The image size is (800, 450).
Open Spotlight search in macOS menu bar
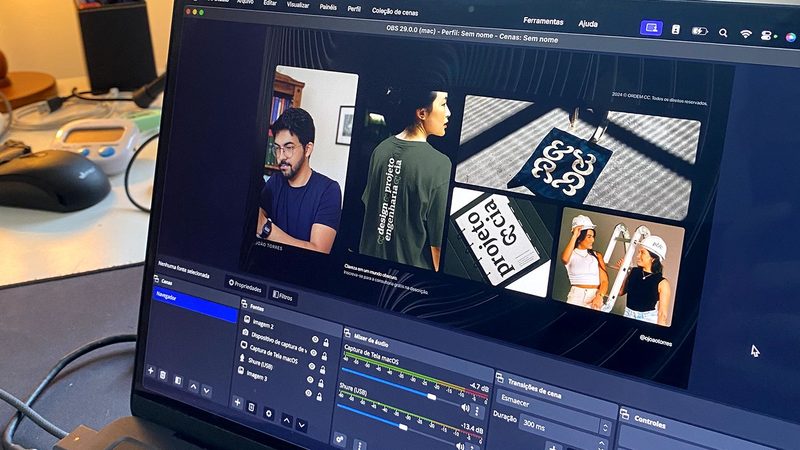pos(723,33)
